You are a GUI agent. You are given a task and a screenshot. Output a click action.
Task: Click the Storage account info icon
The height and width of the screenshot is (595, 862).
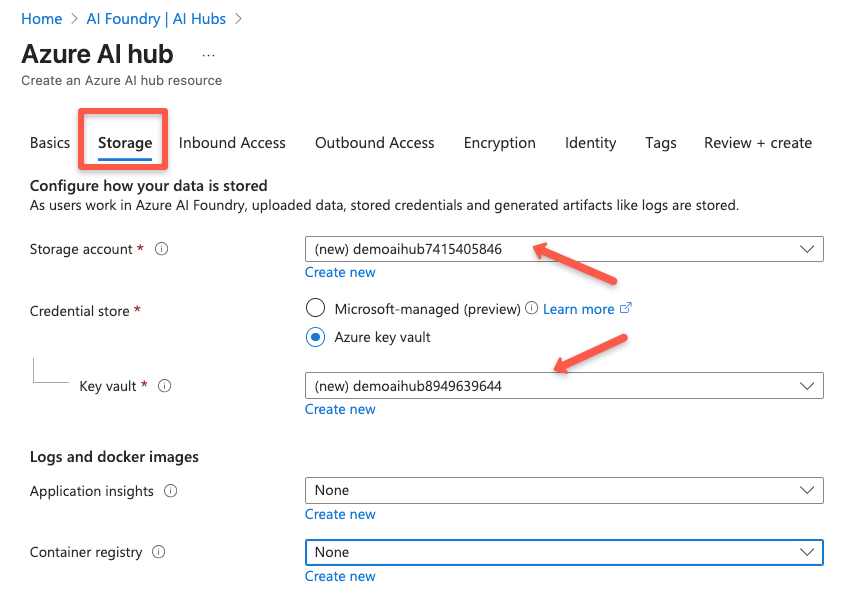pos(161,249)
